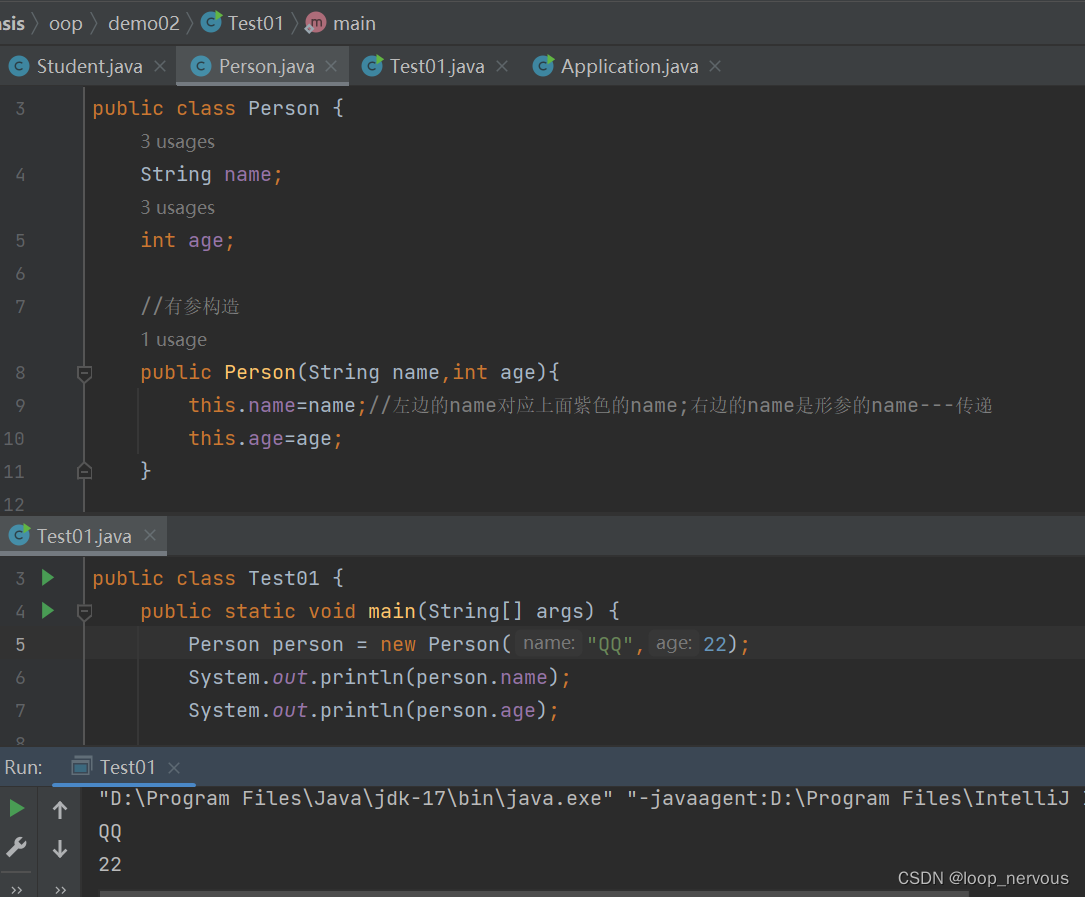Click the constructor closing fold marker
Viewport: 1085px width, 897px height.
[84, 471]
